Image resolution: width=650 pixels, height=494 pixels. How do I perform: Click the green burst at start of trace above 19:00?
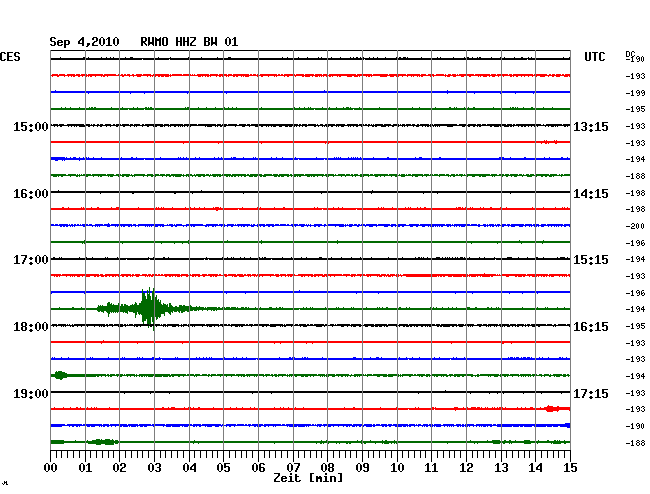[x=60, y=375]
